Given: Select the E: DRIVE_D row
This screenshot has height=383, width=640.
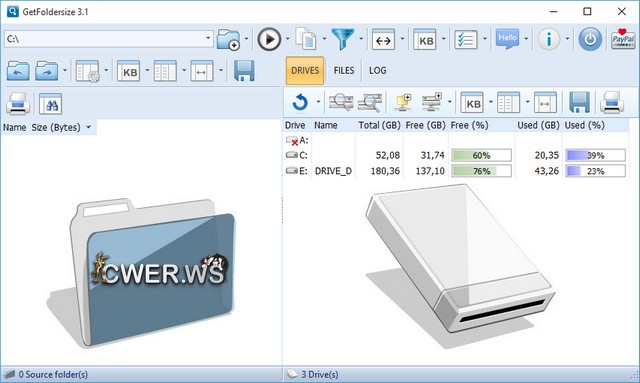Looking at the screenshot, I should point(456,171).
